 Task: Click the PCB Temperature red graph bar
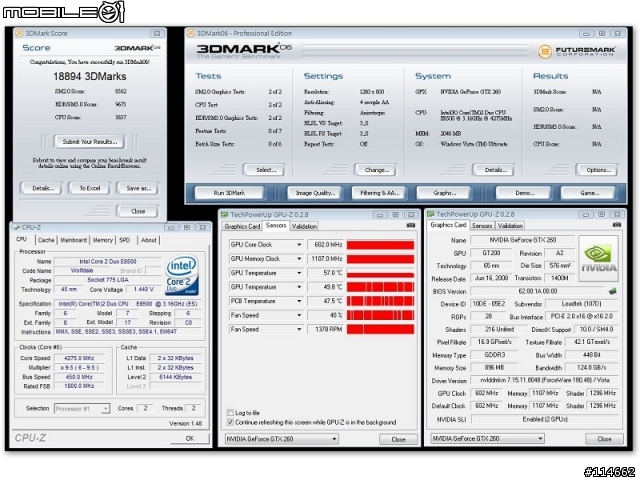pos(380,301)
